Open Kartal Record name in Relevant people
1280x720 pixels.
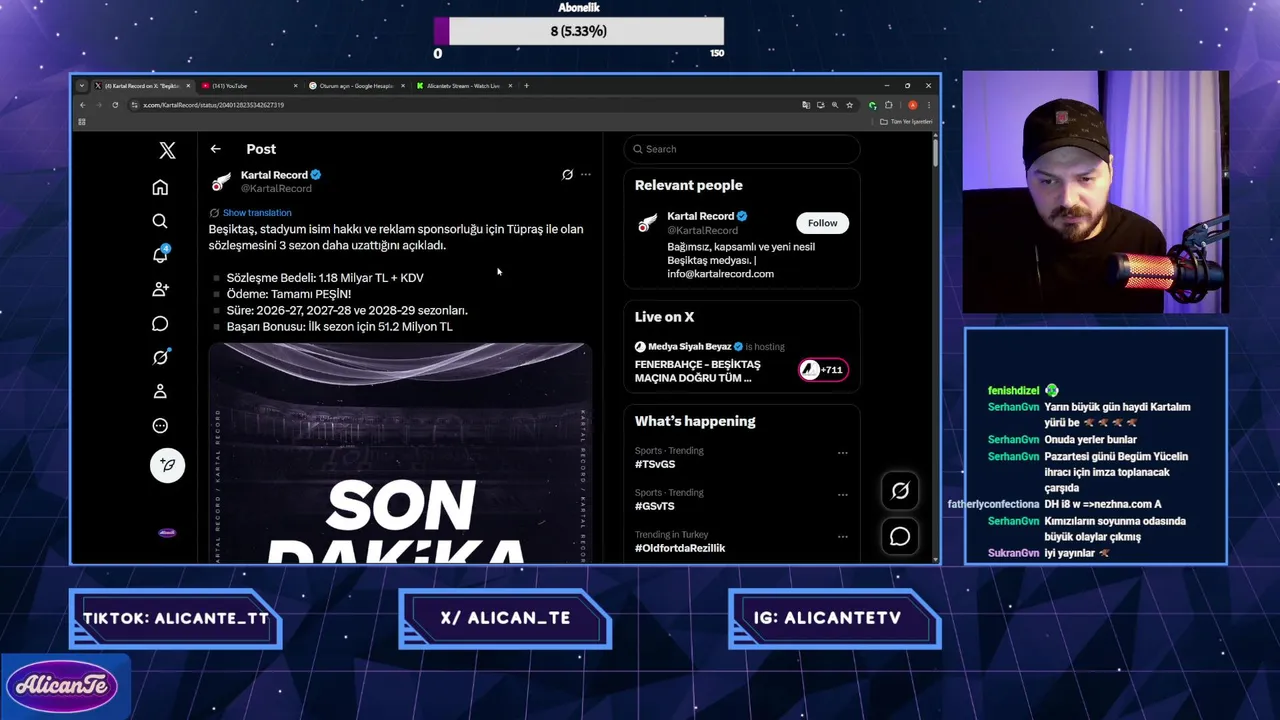pos(700,216)
